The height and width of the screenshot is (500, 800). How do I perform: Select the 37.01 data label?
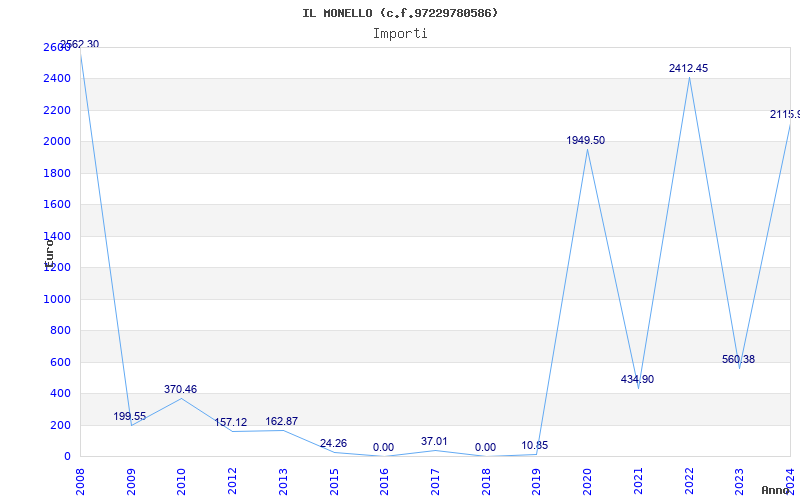[434, 441]
